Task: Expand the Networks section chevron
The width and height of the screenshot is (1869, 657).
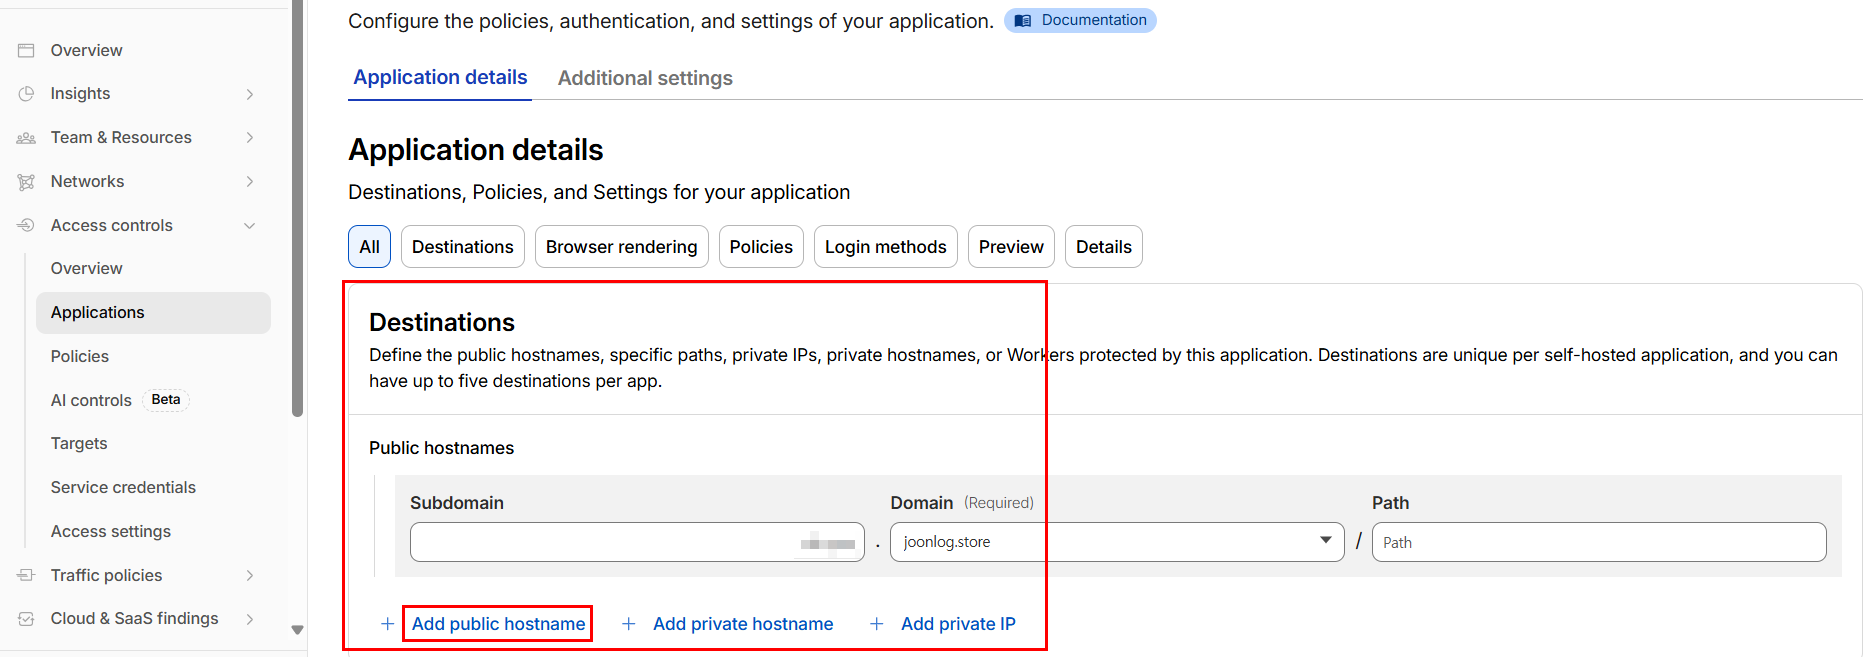Action: [250, 181]
